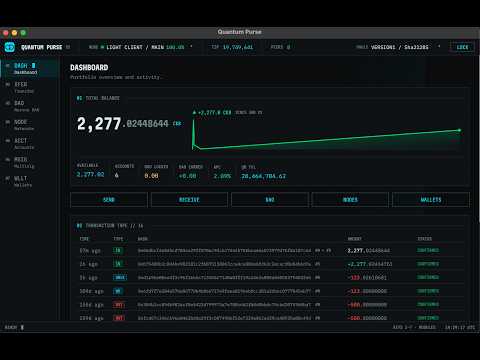Viewport: 480px width, 360px height.
Task: Click the UTC clock in the status bar
Action: (460, 327)
